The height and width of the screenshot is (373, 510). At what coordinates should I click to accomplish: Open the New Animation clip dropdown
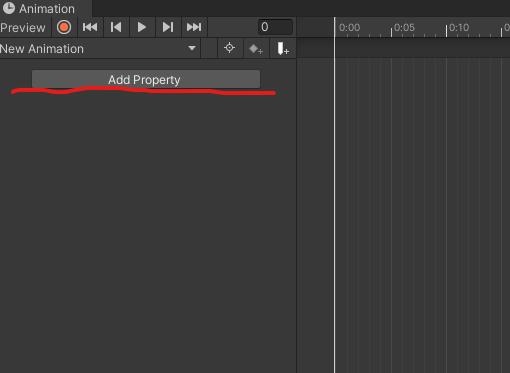pyautogui.click(x=99, y=49)
